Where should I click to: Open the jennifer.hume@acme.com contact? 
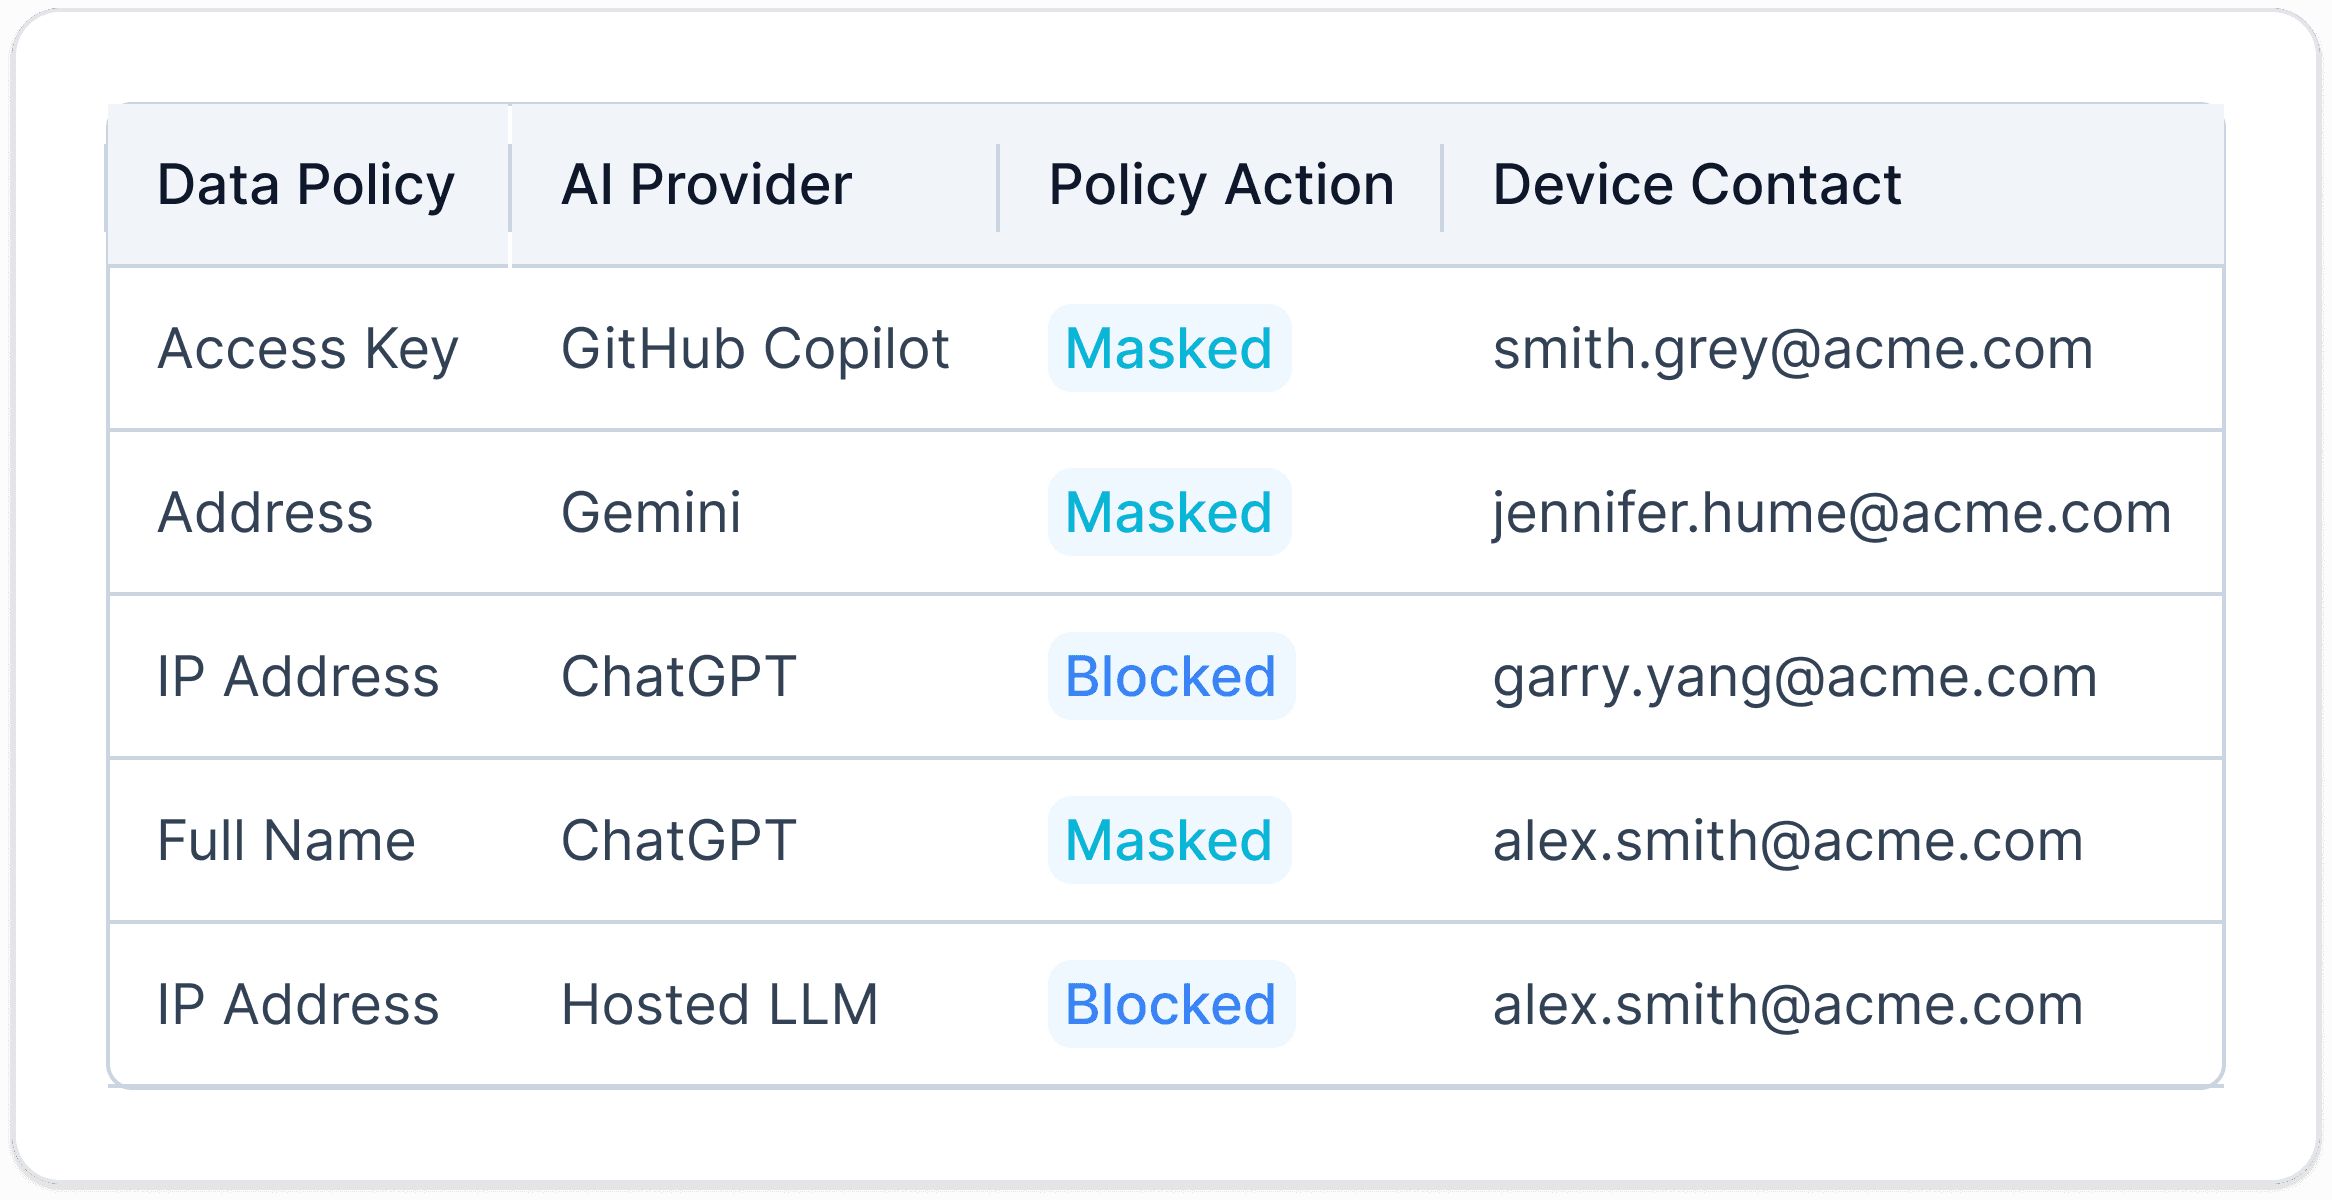click(x=1831, y=513)
